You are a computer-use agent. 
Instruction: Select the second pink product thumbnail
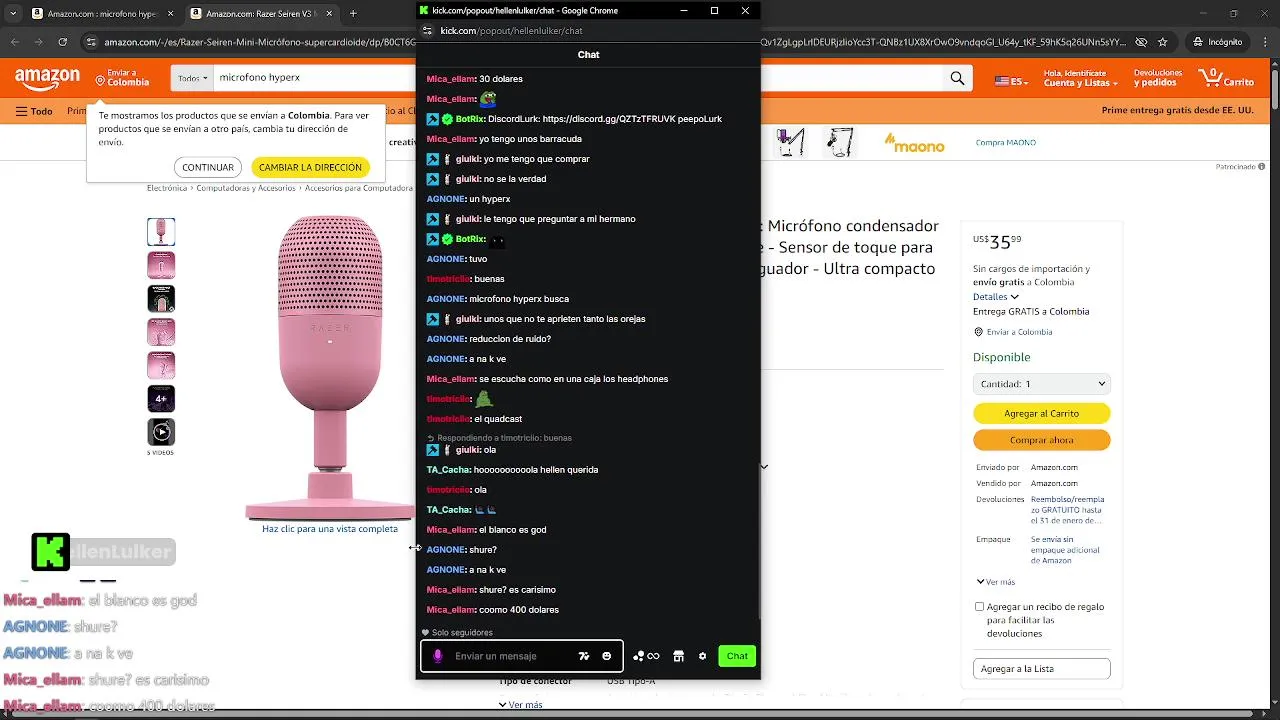[x=161, y=265]
